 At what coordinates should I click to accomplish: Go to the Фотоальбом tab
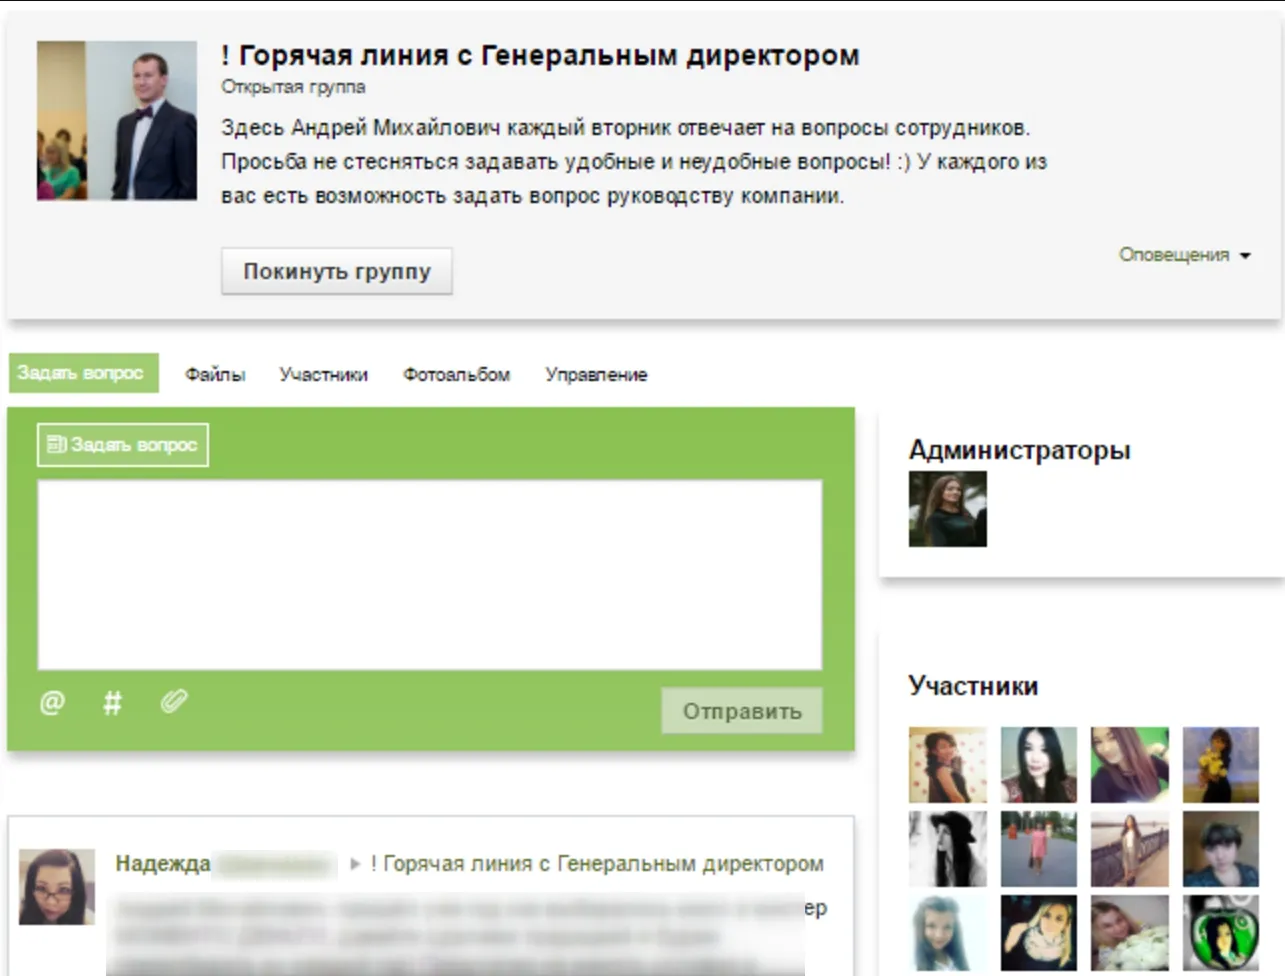[456, 375]
